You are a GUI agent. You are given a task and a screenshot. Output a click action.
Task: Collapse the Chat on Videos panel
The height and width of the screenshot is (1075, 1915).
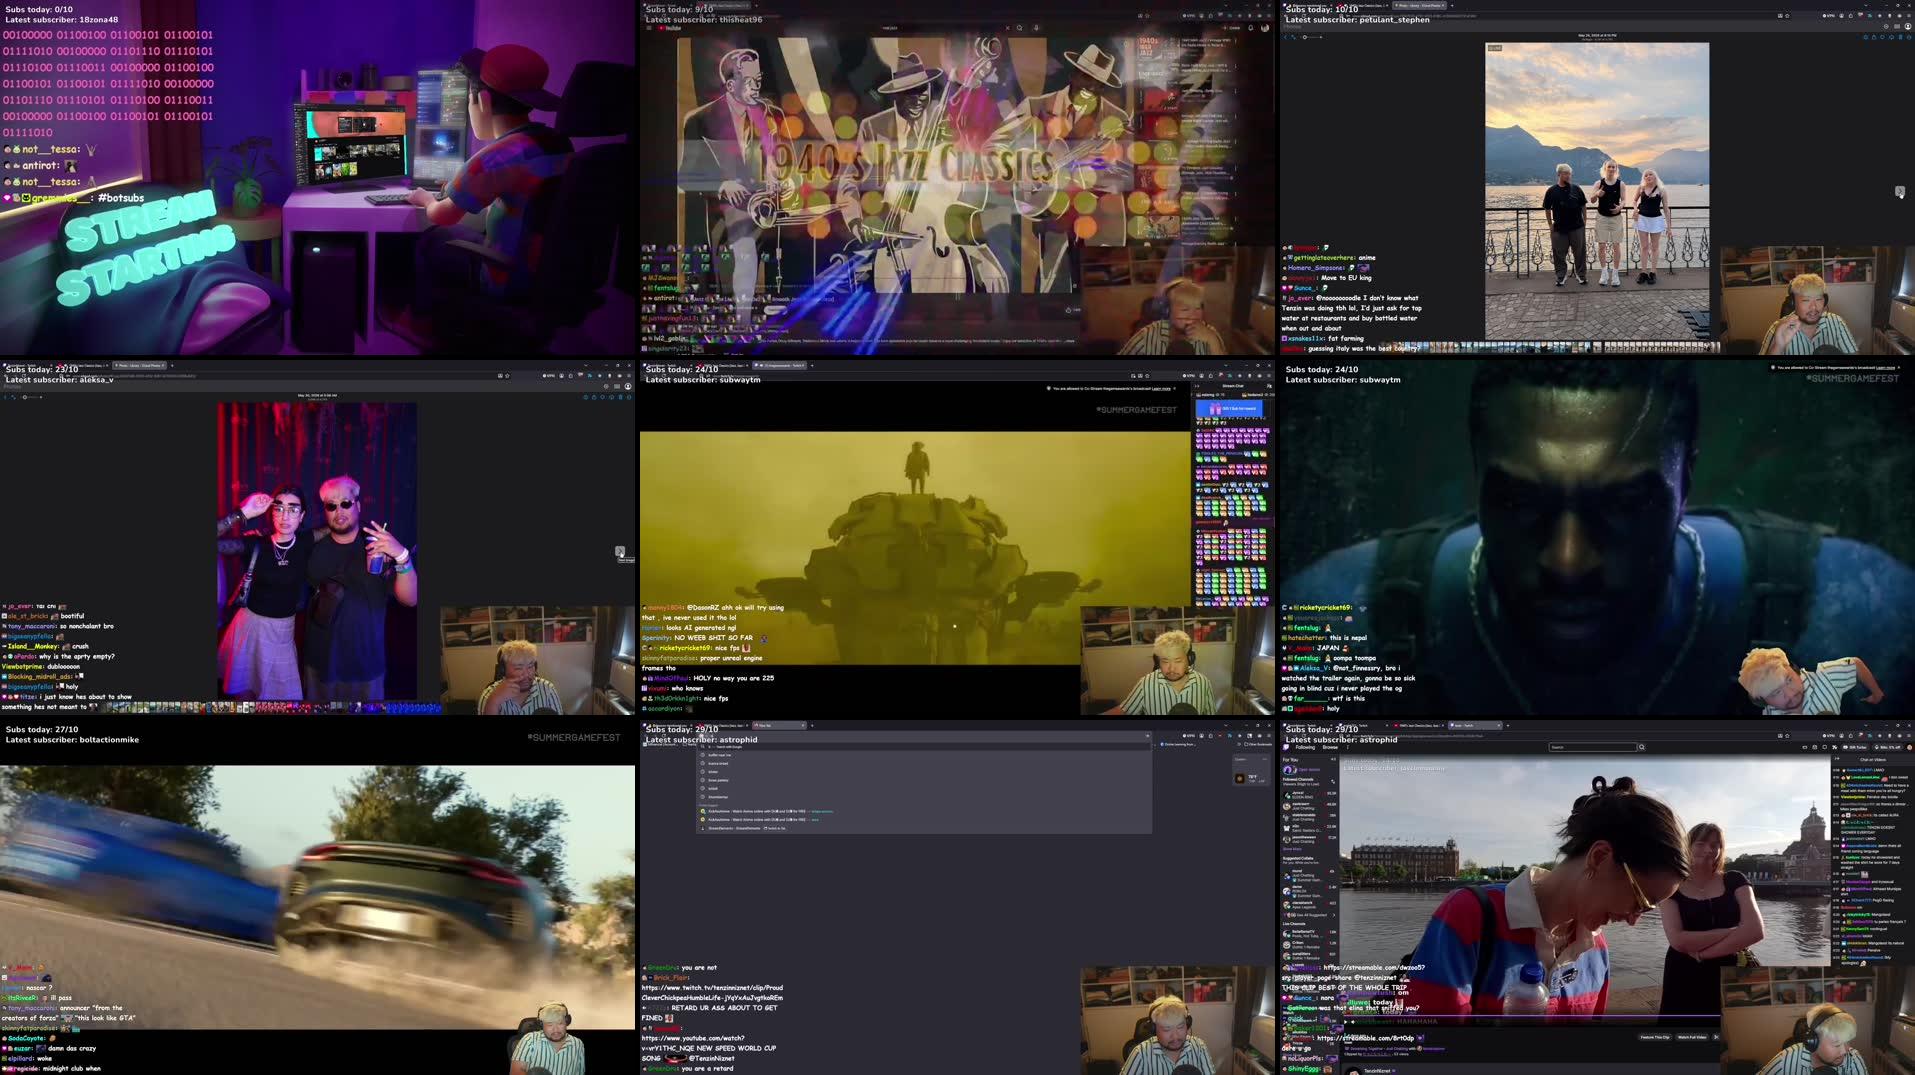(1837, 759)
